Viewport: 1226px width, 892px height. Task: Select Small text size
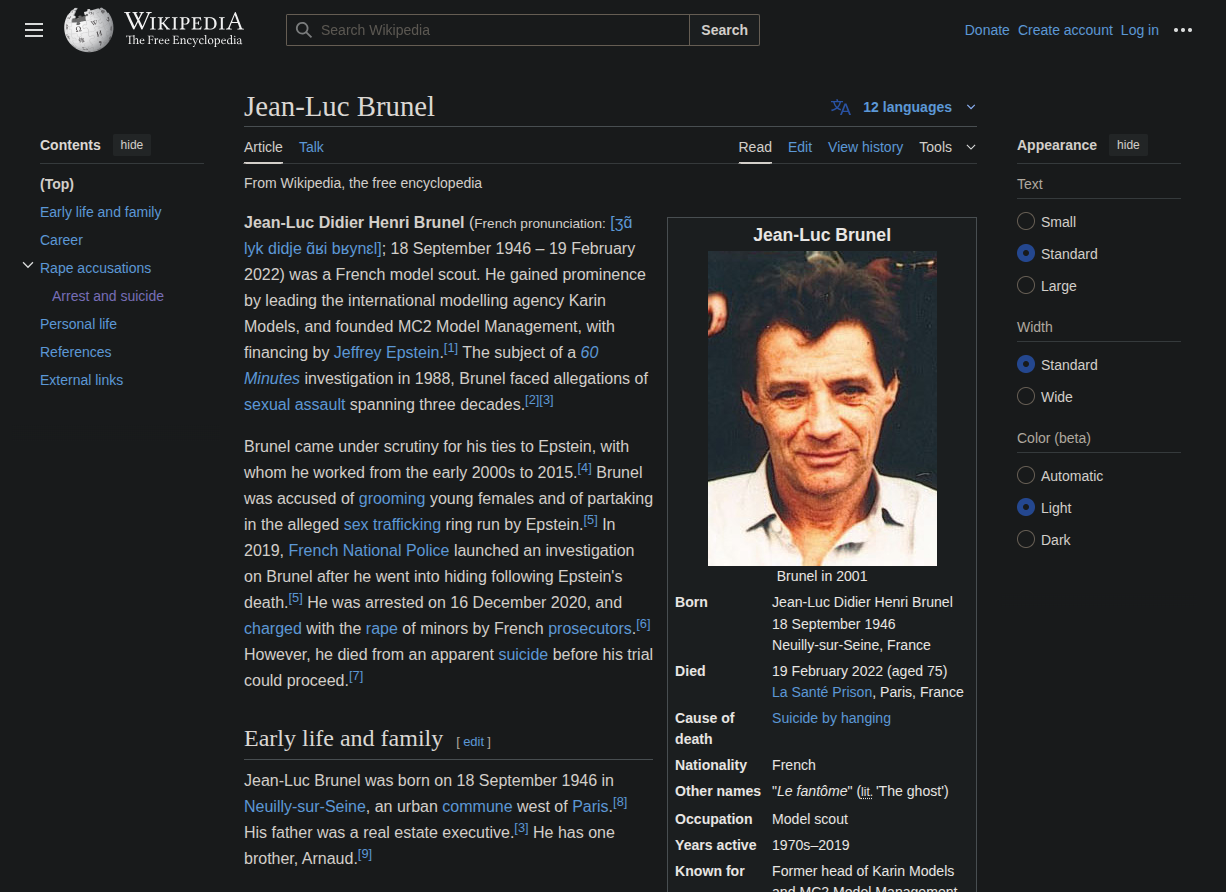pyautogui.click(x=1026, y=222)
